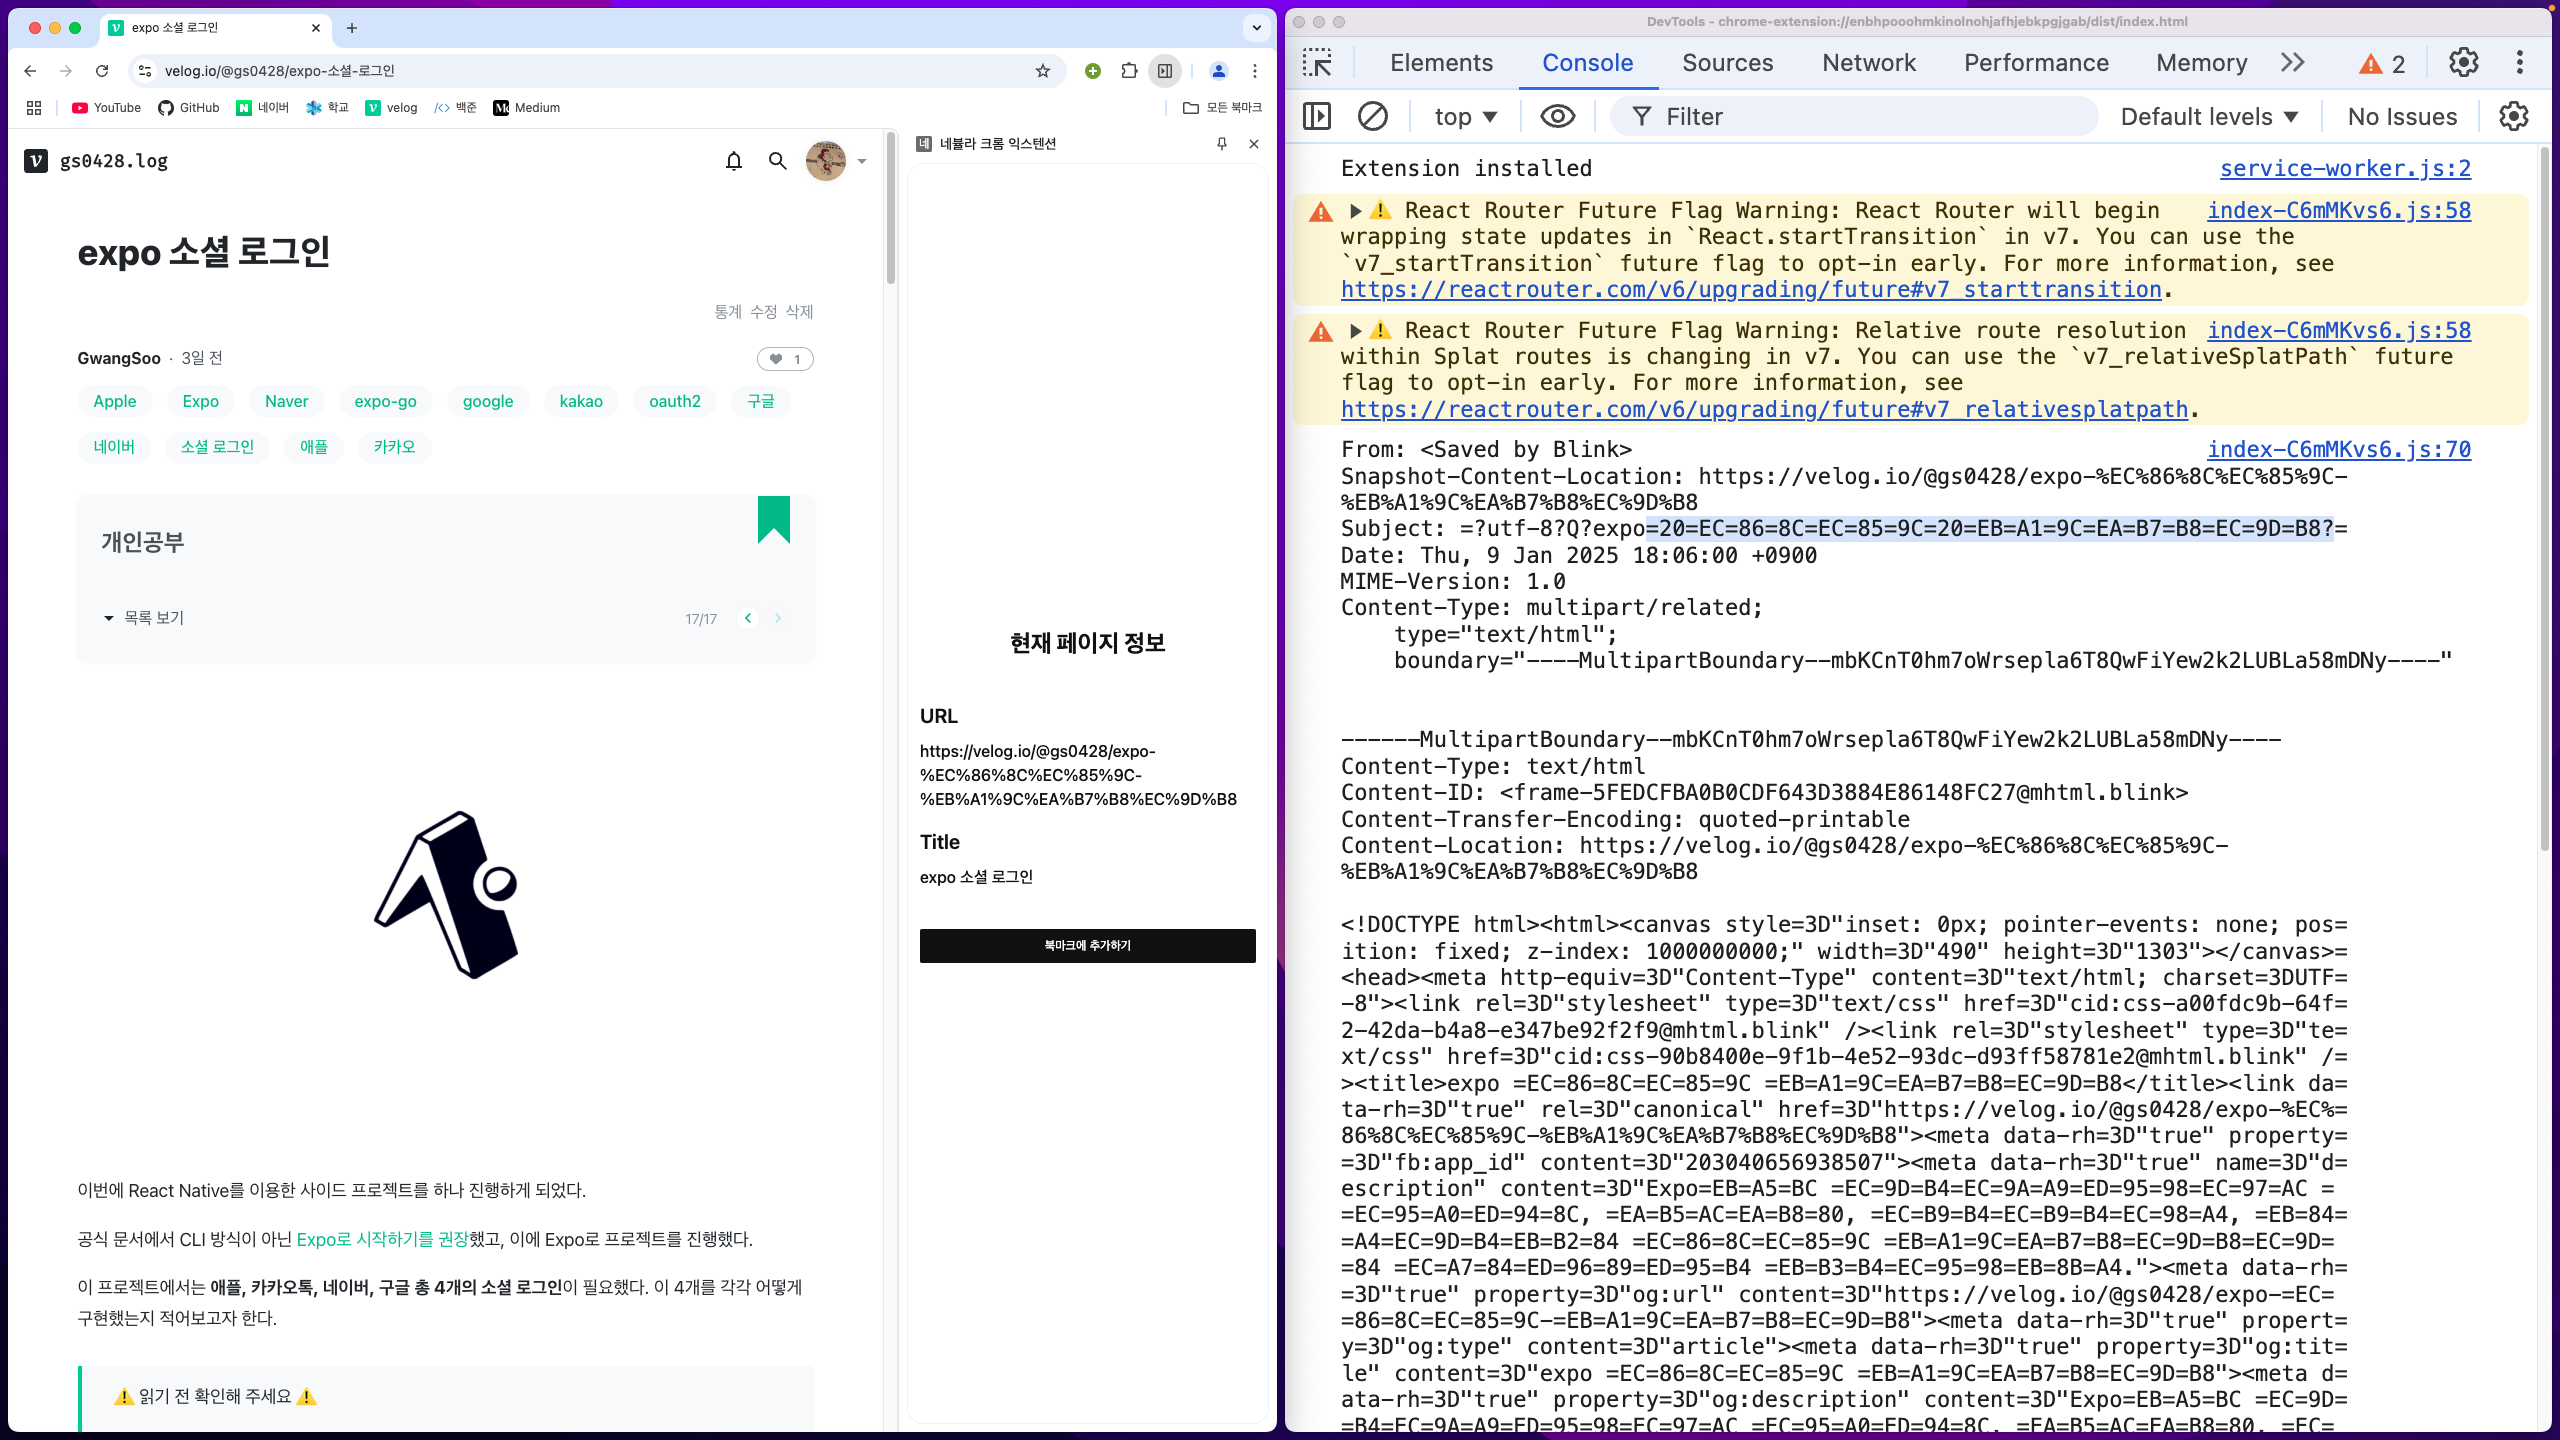Open the top context dropdown
The width and height of the screenshot is (2560, 1440).
tap(1465, 117)
